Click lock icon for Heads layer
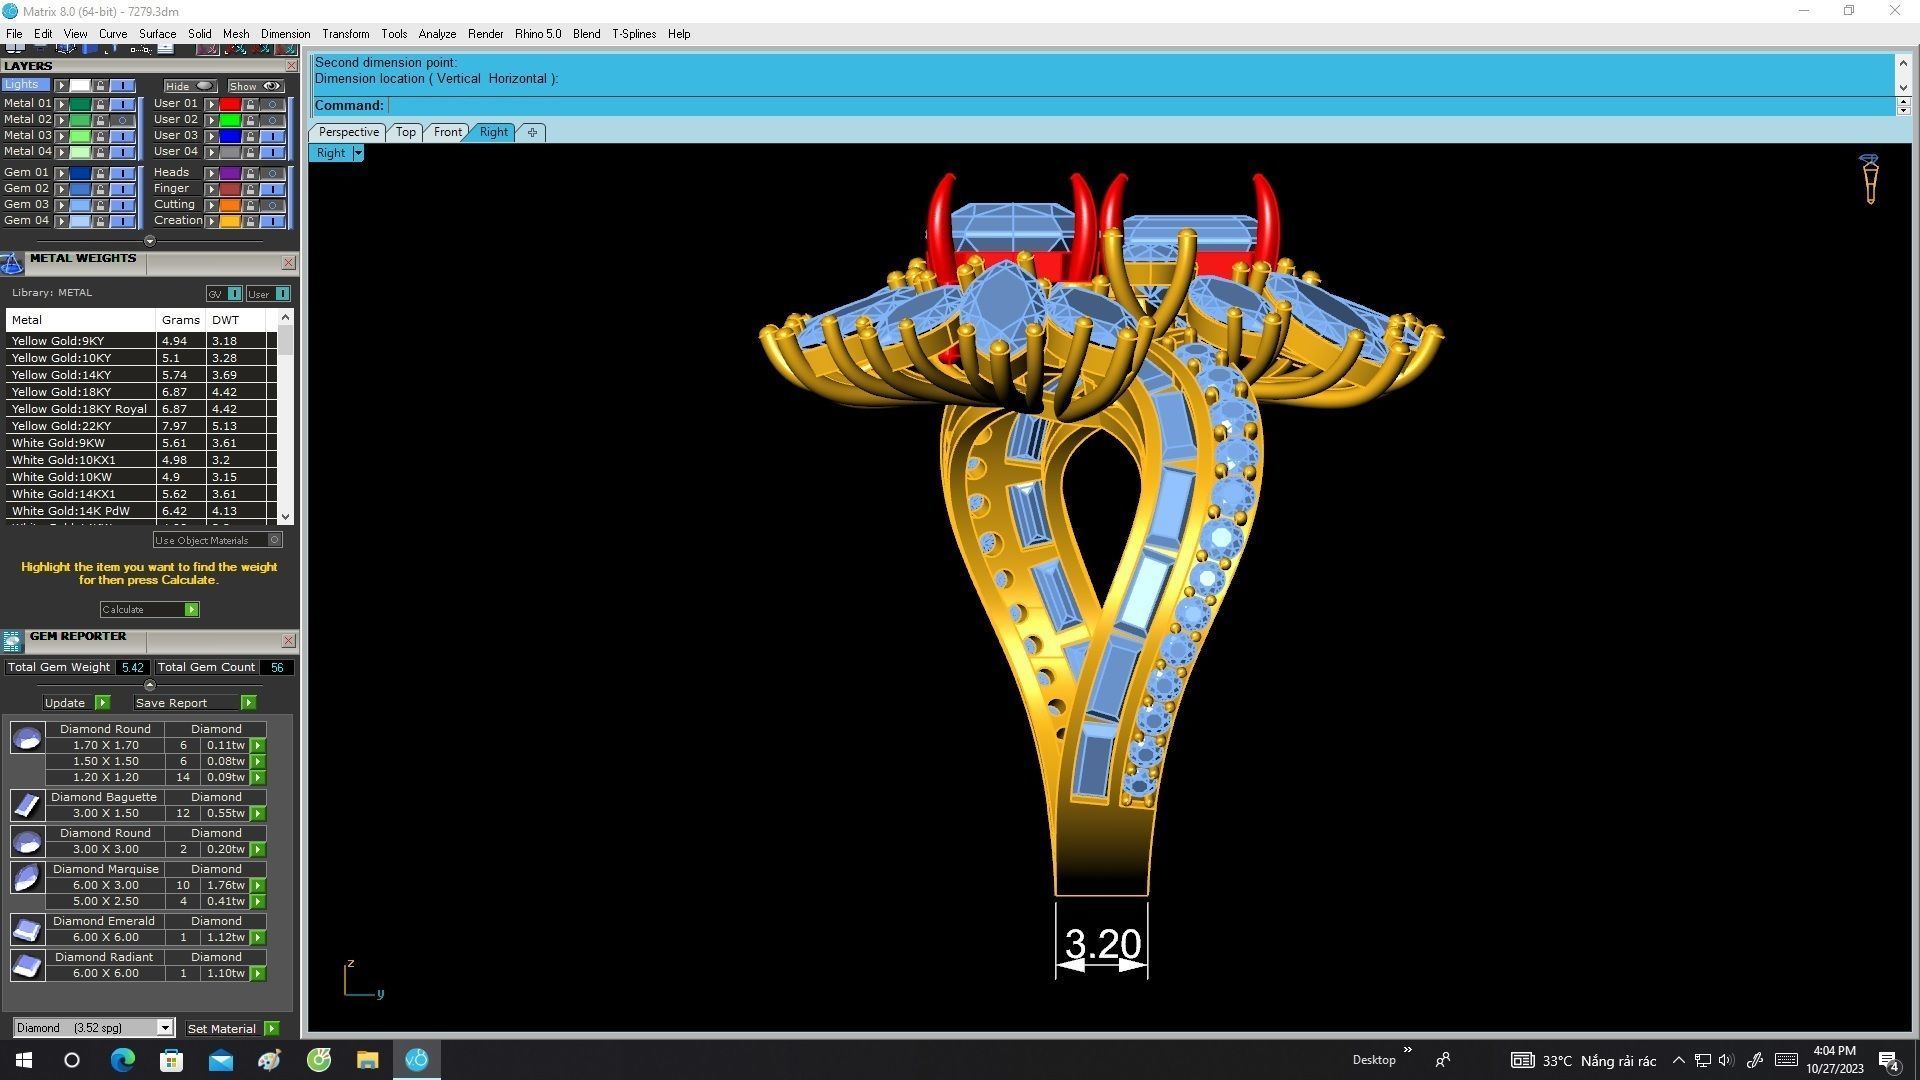Viewport: 1920px width, 1080px height. (x=251, y=173)
